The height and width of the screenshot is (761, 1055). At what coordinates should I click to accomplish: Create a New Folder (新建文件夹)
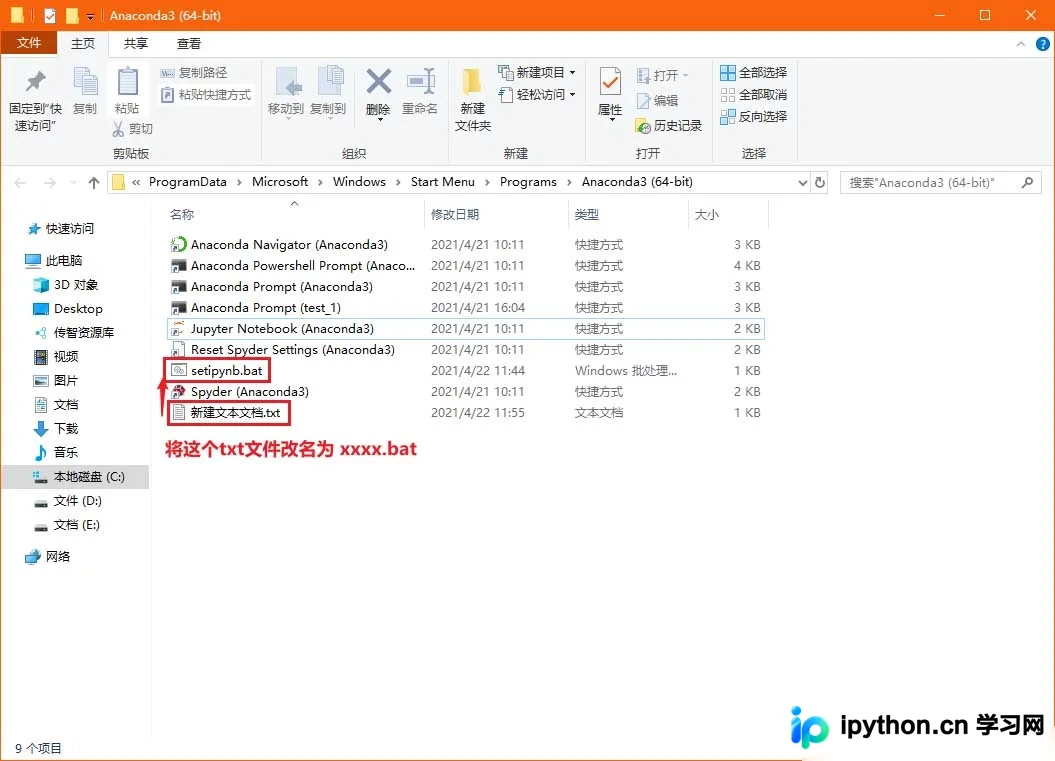point(472,99)
